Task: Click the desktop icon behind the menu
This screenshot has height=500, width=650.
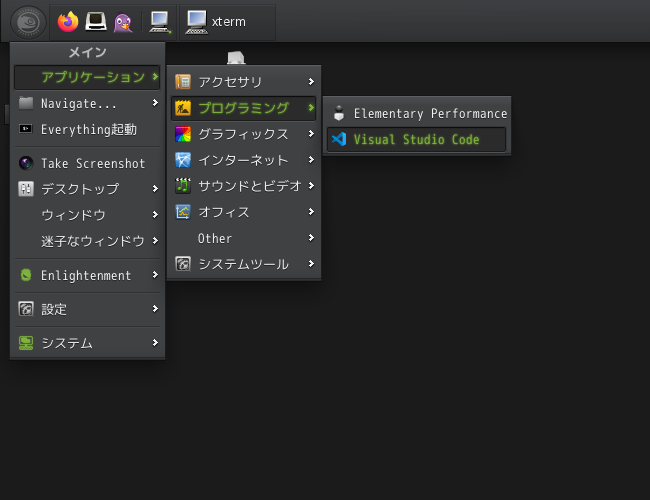Action: (236, 58)
